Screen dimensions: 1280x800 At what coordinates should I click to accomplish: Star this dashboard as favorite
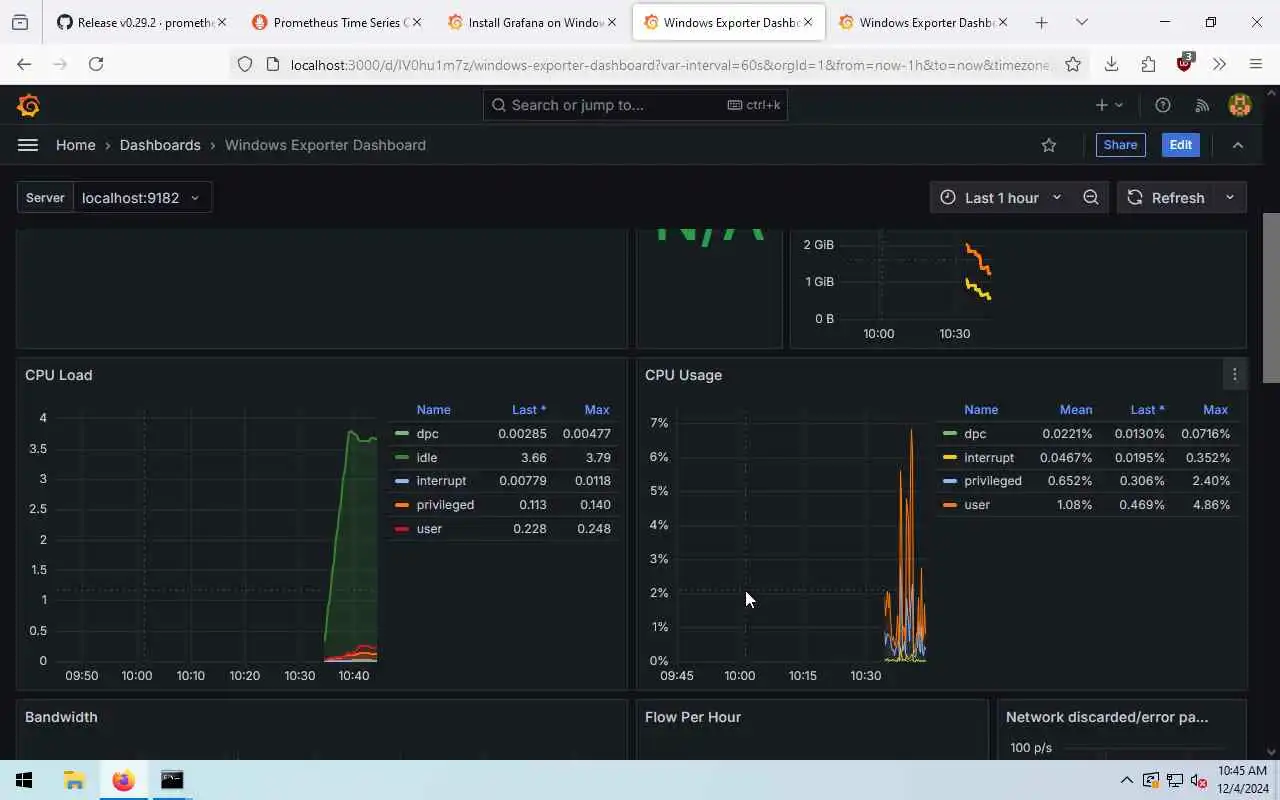[x=1049, y=145]
